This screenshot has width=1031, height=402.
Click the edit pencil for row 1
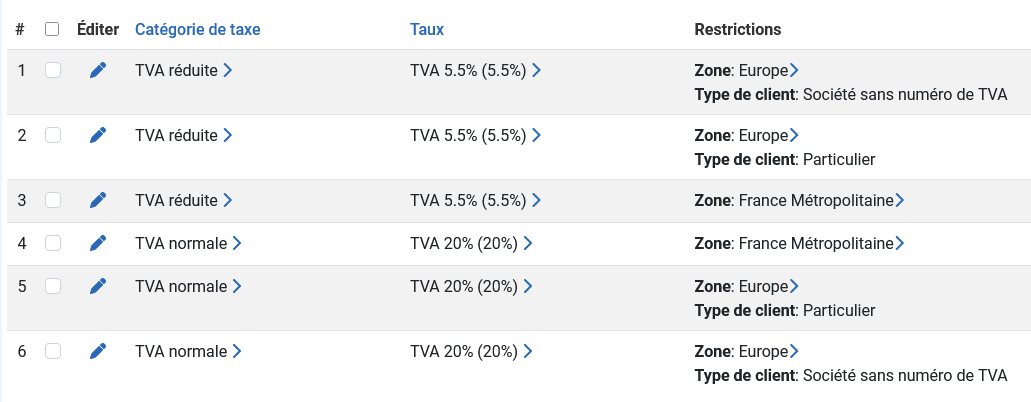(x=97, y=70)
